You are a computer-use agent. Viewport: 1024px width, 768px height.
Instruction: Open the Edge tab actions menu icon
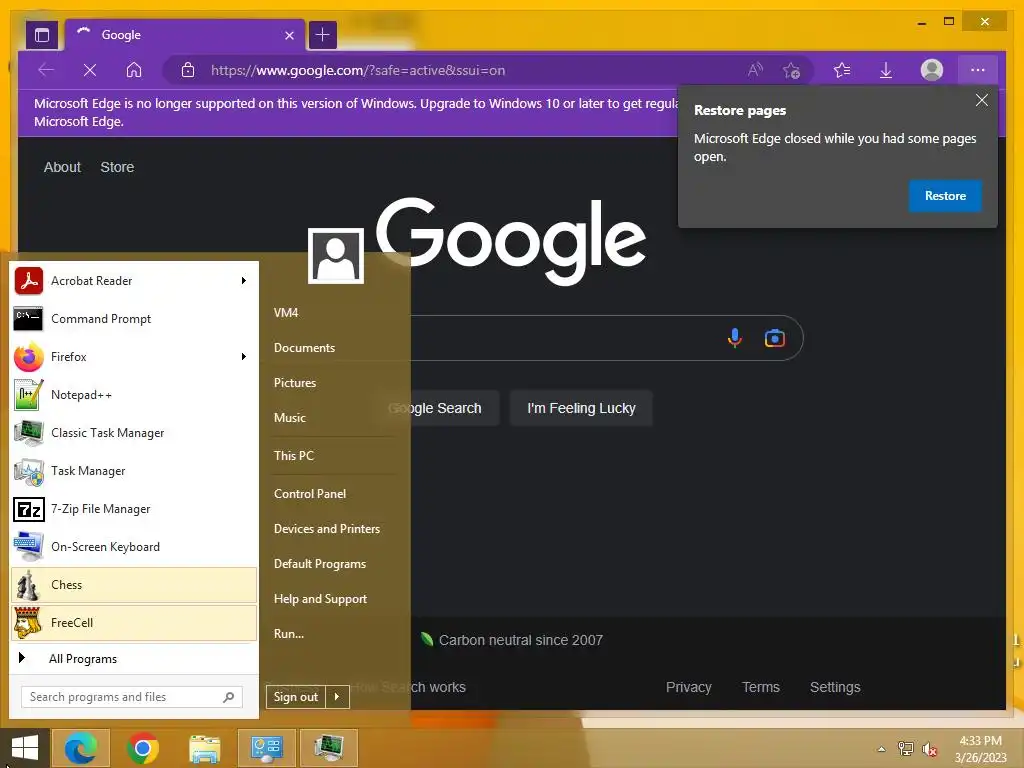point(42,35)
